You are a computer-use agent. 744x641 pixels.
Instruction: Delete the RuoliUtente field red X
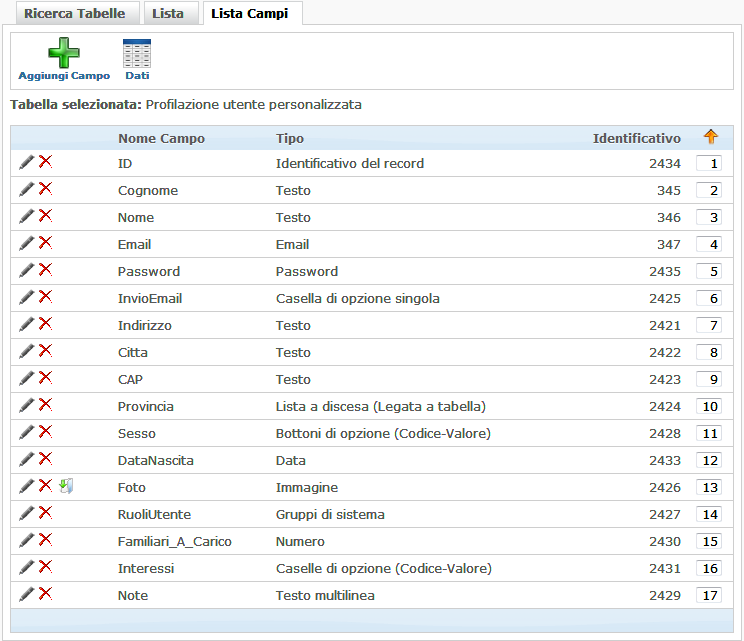coord(46,513)
